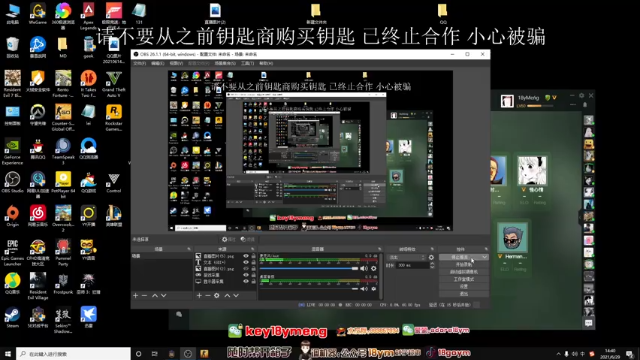The height and width of the screenshot is (360, 640).
Task: Open the WeGame desktop shortcut
Action: pos(38,14)
